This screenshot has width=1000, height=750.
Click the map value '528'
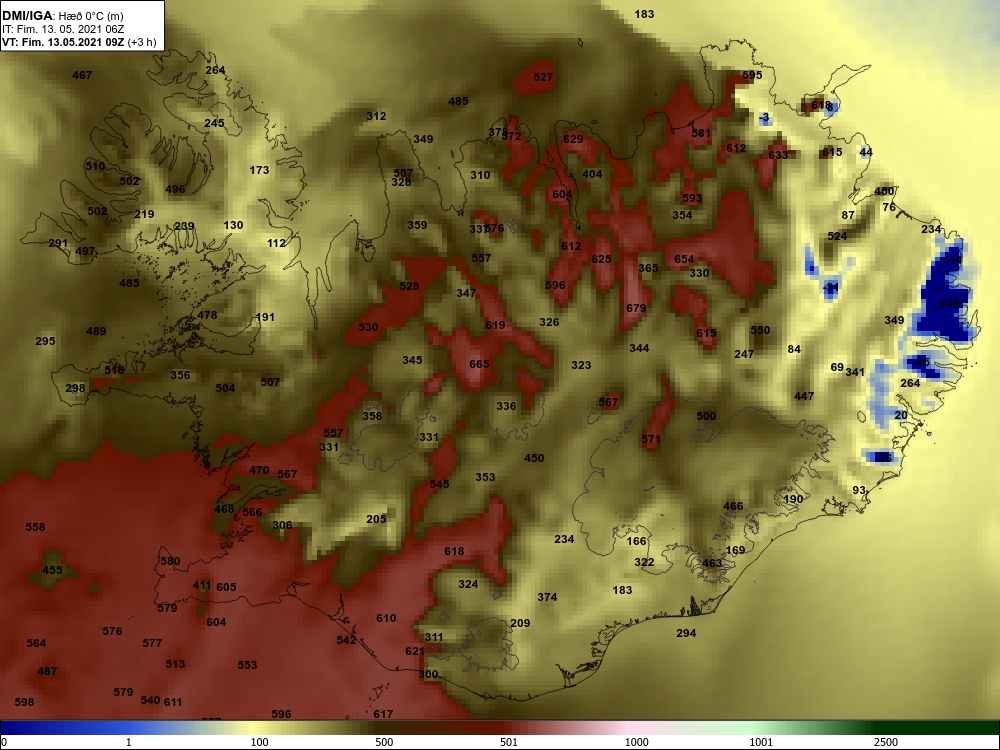tap(409, 286)
